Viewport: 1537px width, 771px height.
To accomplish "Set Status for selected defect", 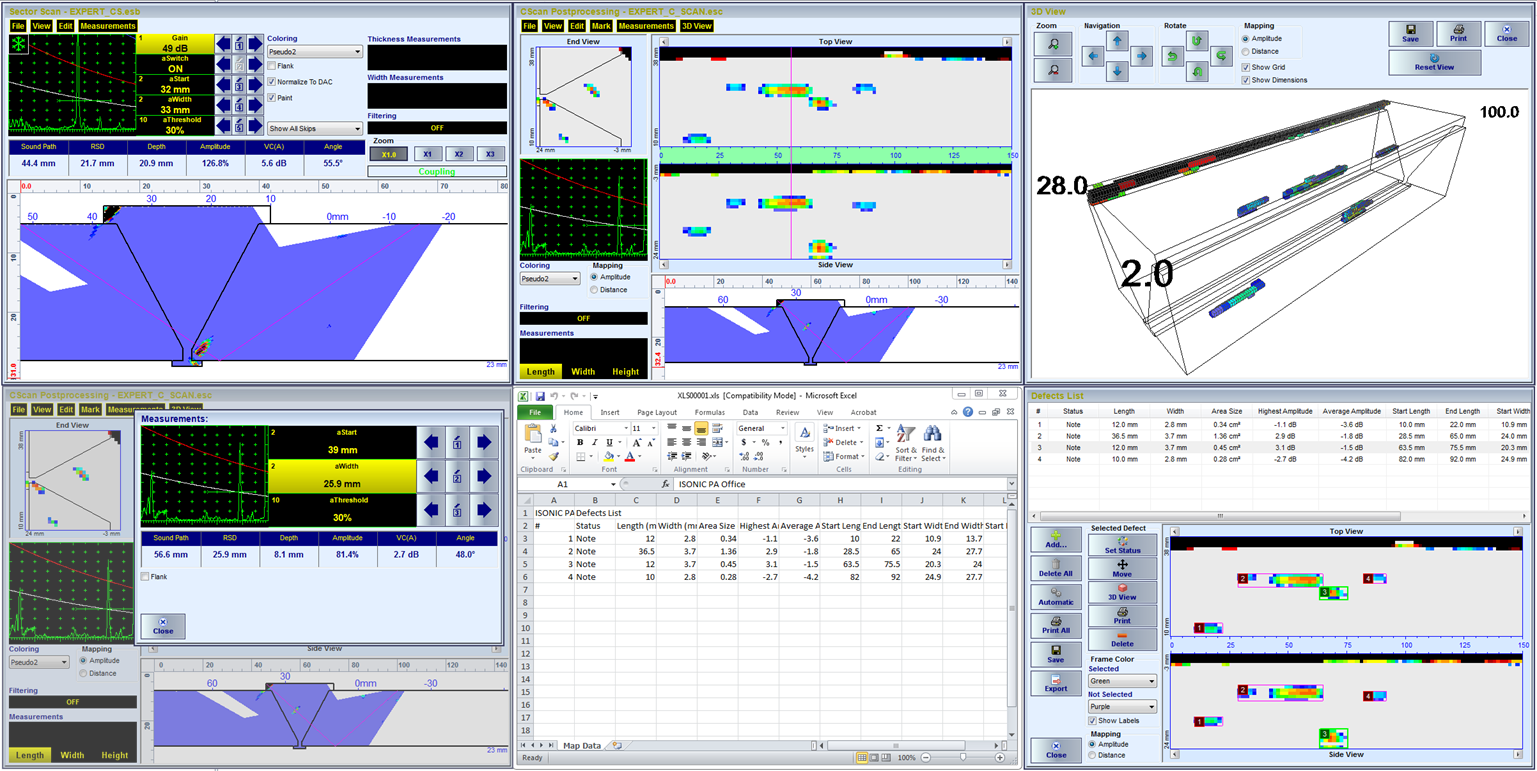I will tap(1122, 545).
